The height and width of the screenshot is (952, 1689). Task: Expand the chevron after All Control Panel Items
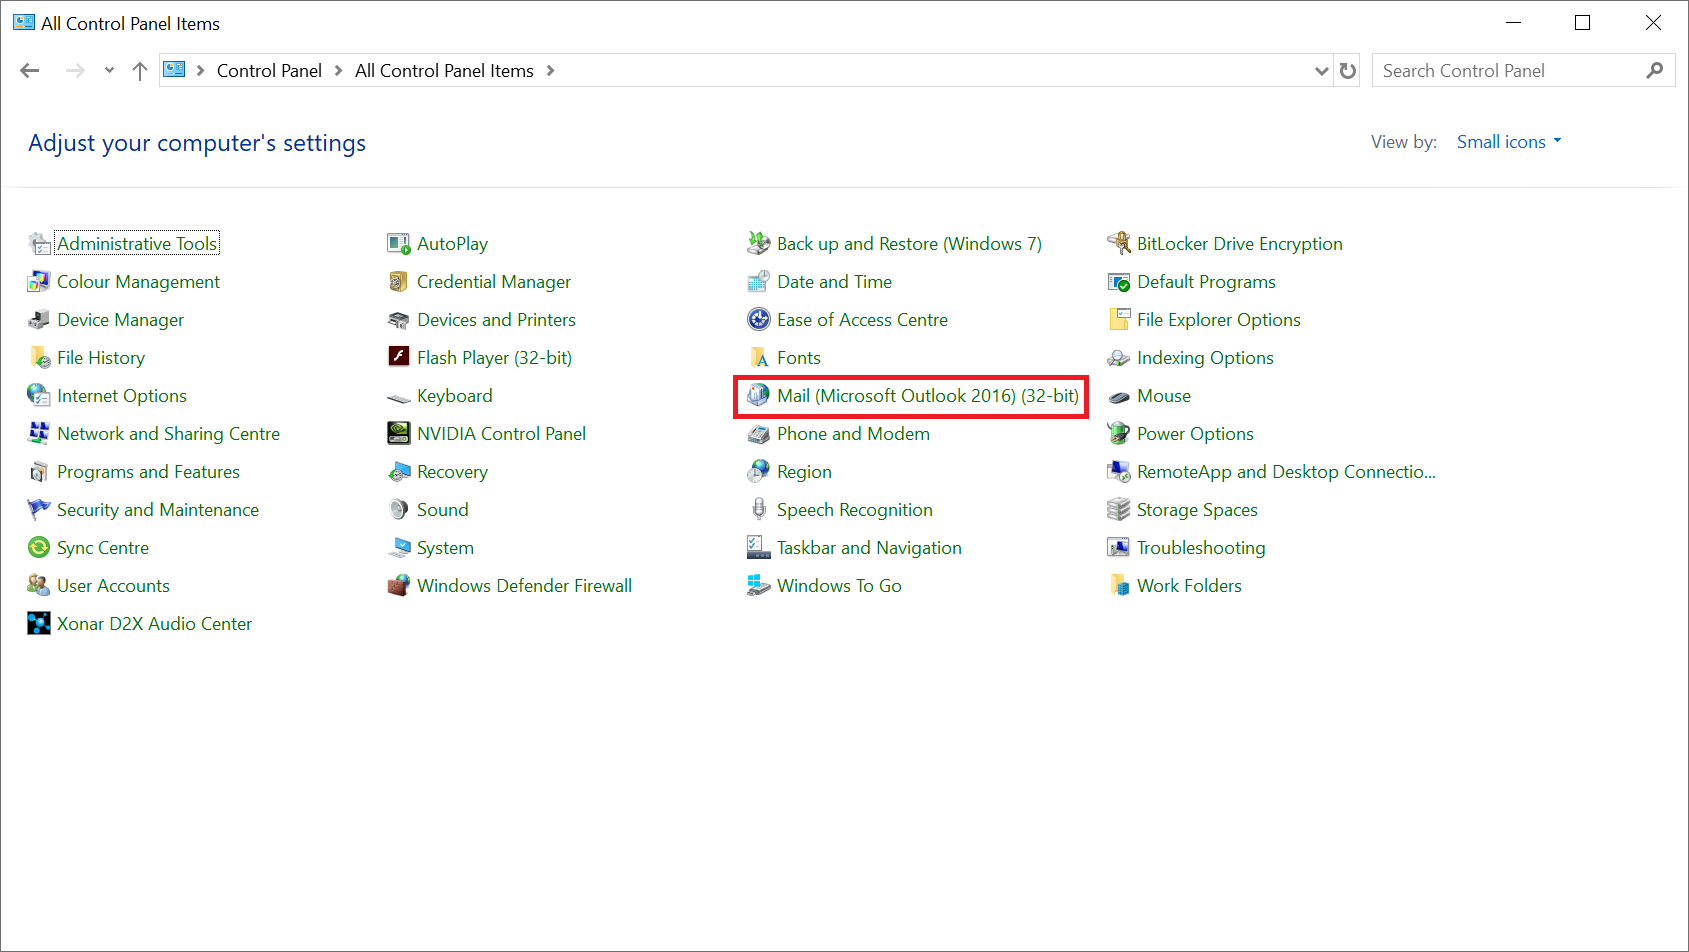coord(550,71)
